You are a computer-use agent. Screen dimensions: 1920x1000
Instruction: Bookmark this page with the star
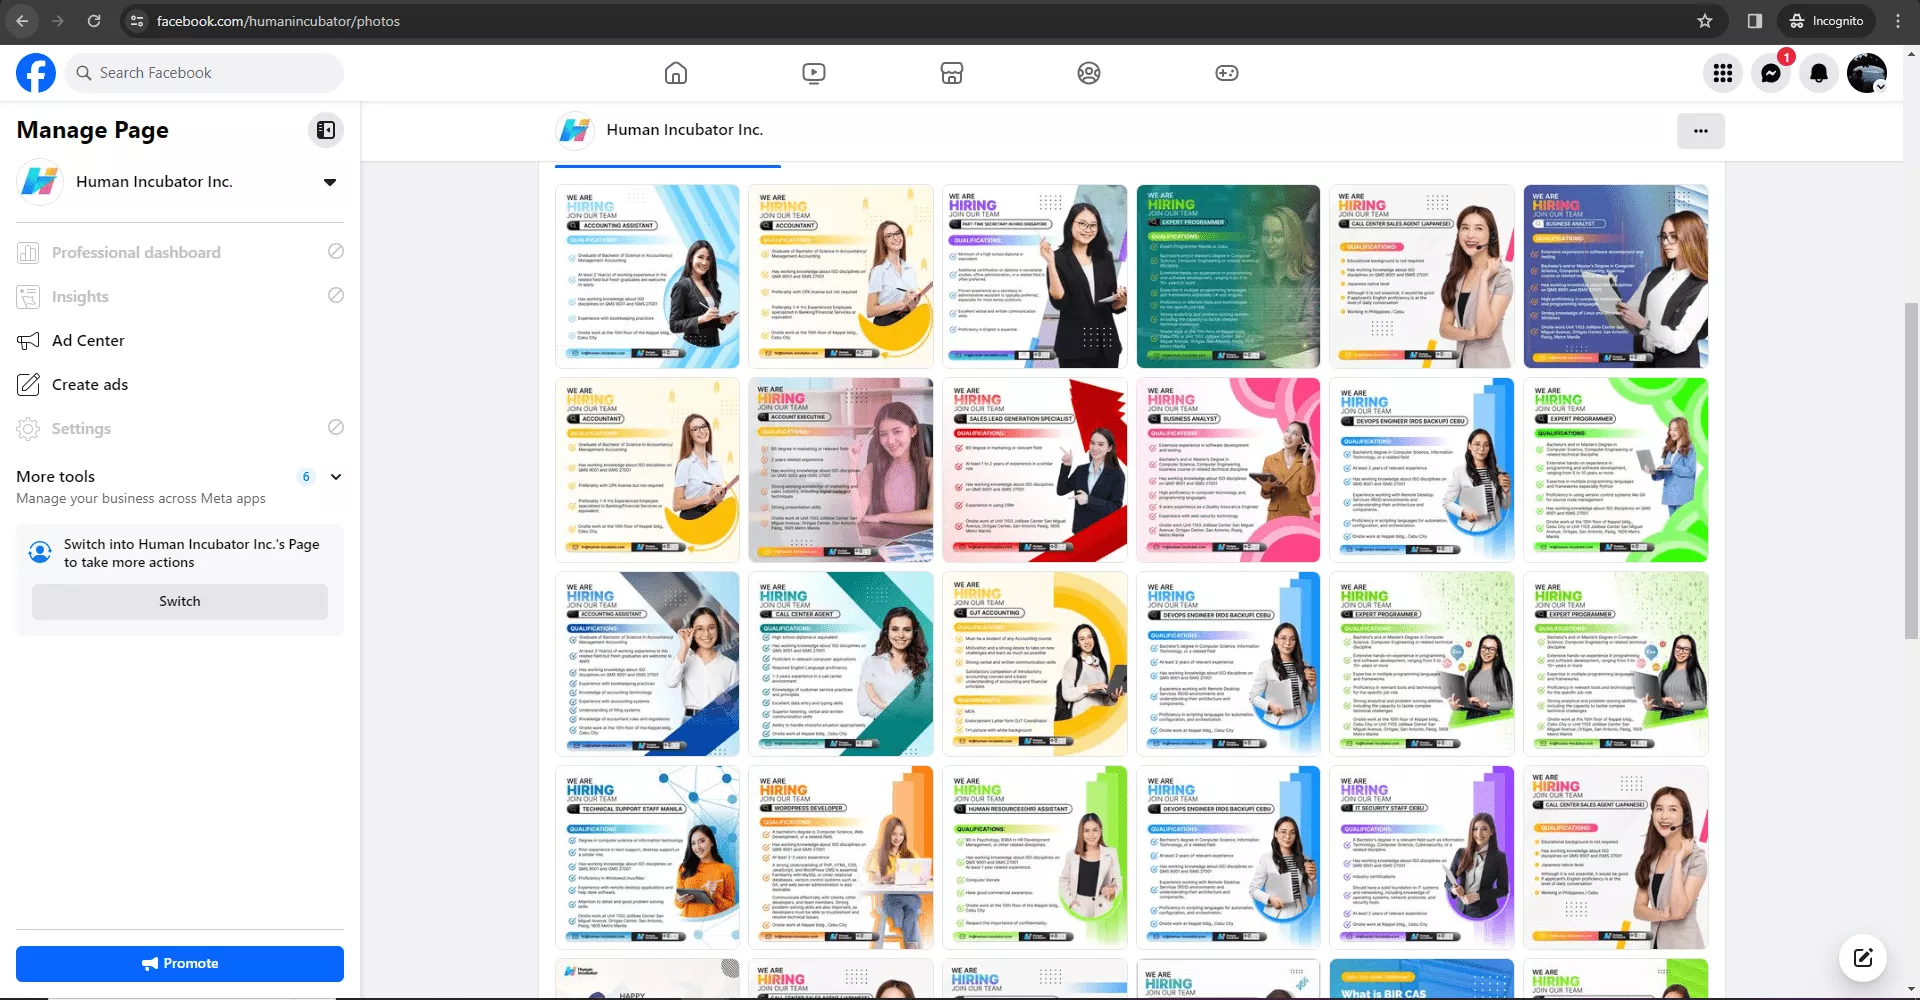tap(1705, 21)
